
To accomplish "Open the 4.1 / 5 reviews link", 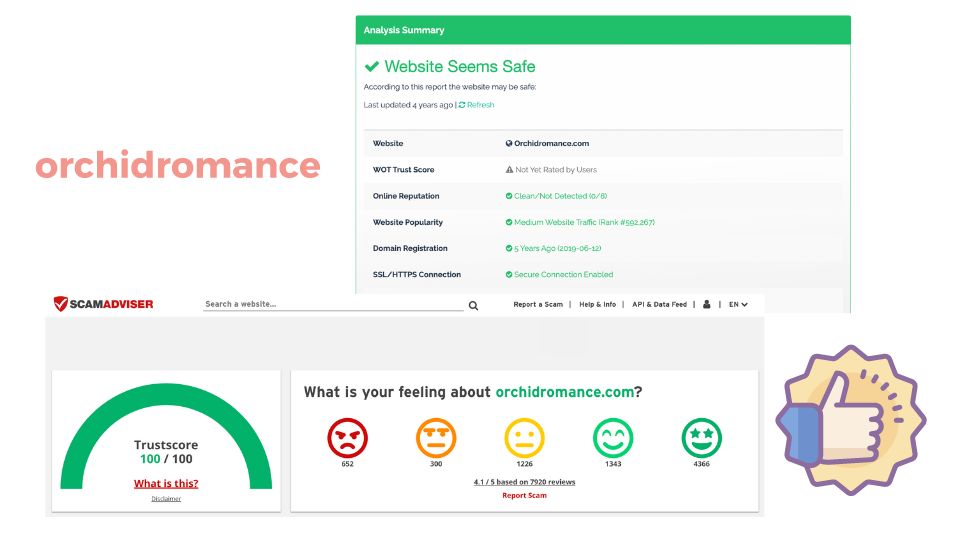I will coord(524,482).
